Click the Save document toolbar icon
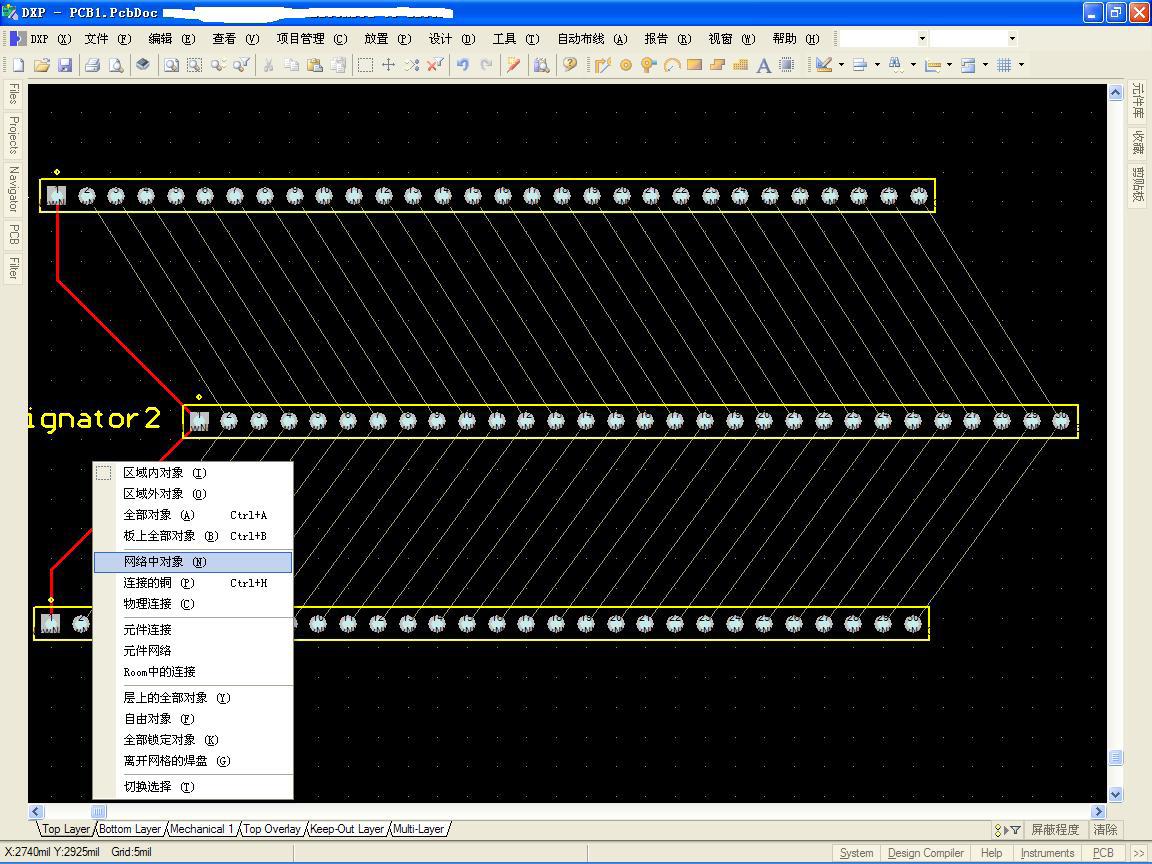Screen dimensions: 1152x864 [x=65, y=65]
